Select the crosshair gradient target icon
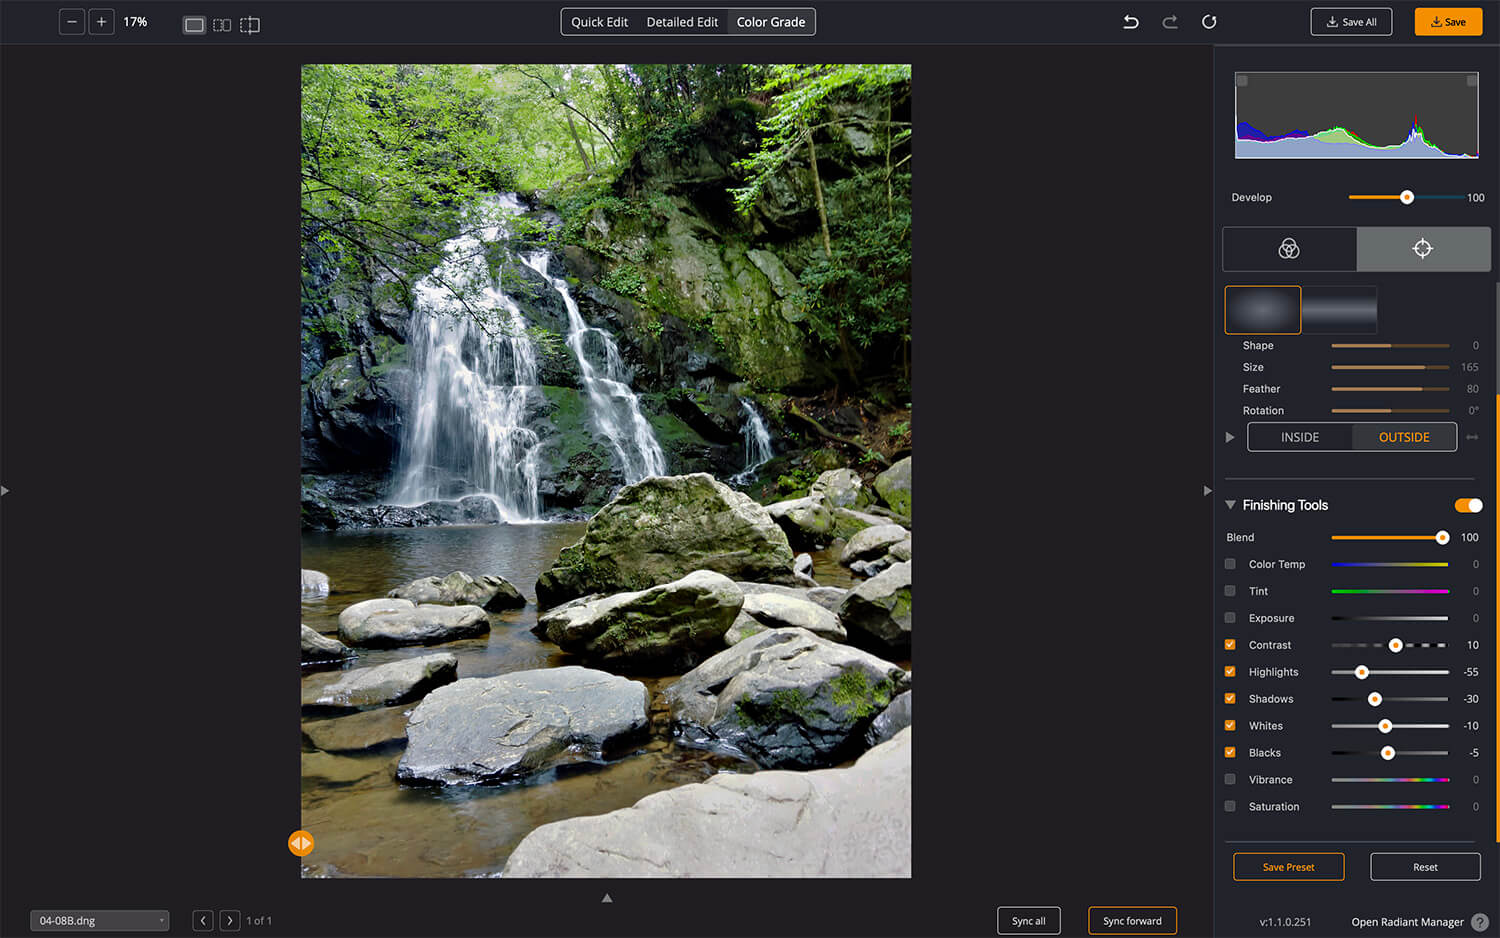1500x938 pixels. pyautogui.click(x=1422, y=249)
